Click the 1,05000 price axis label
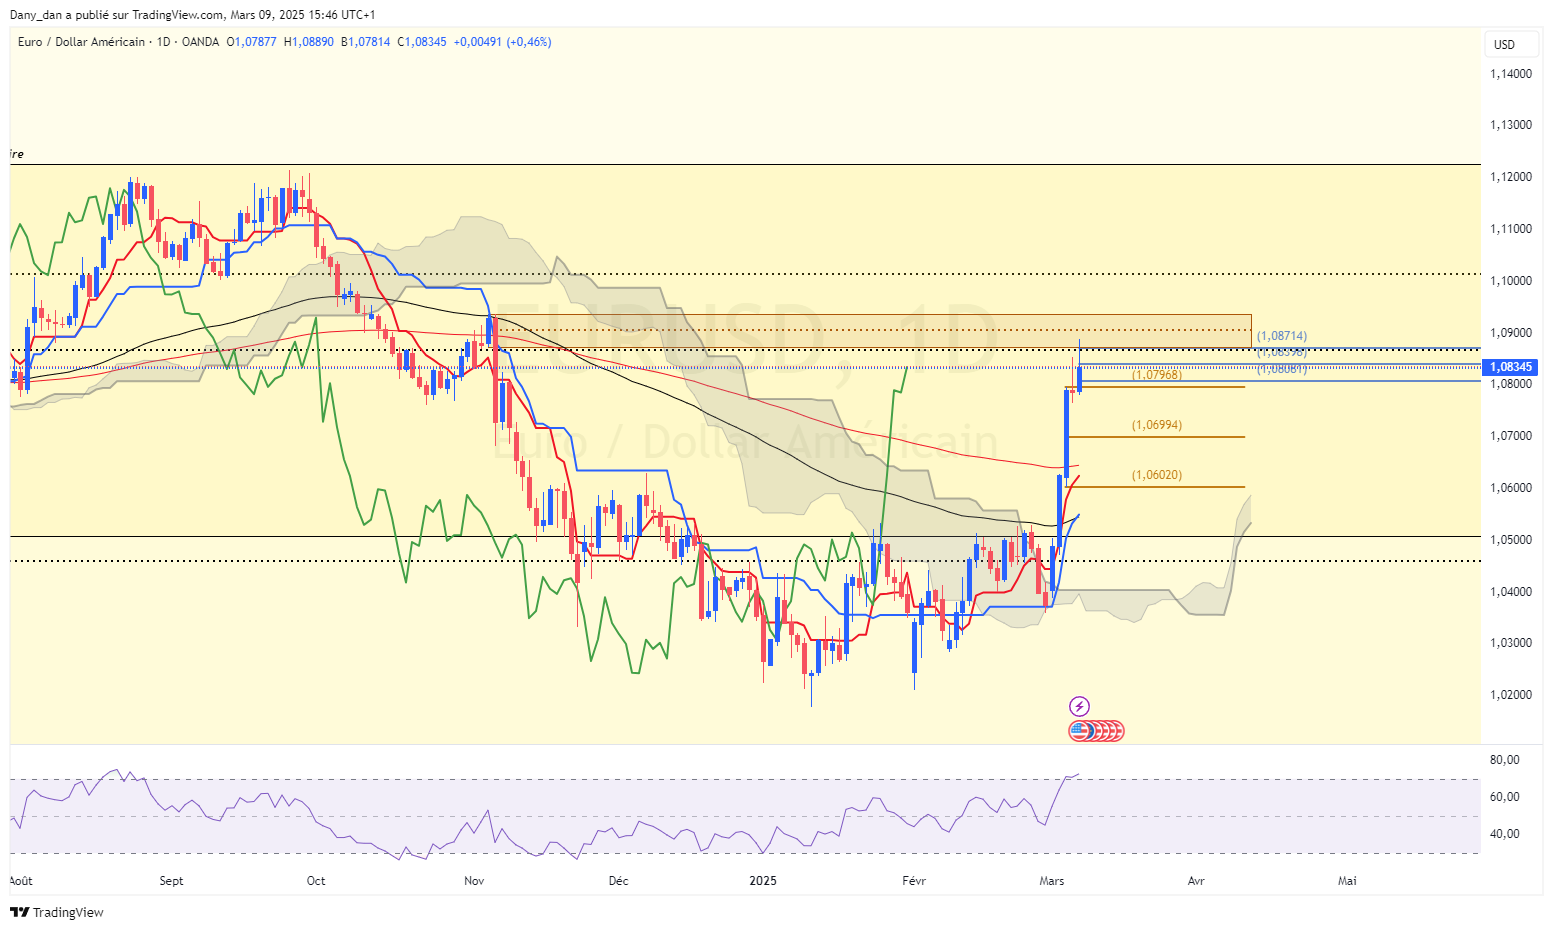 click(1510, 540)
